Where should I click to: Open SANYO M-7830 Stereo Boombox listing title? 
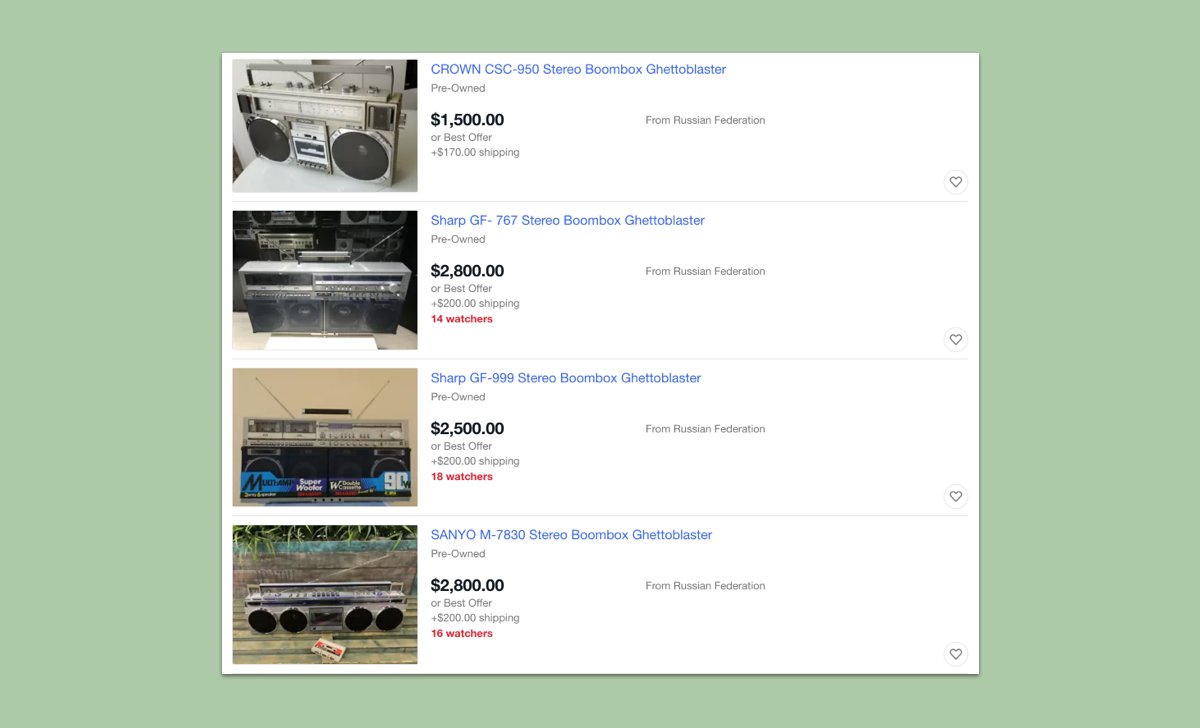point(571,535)
